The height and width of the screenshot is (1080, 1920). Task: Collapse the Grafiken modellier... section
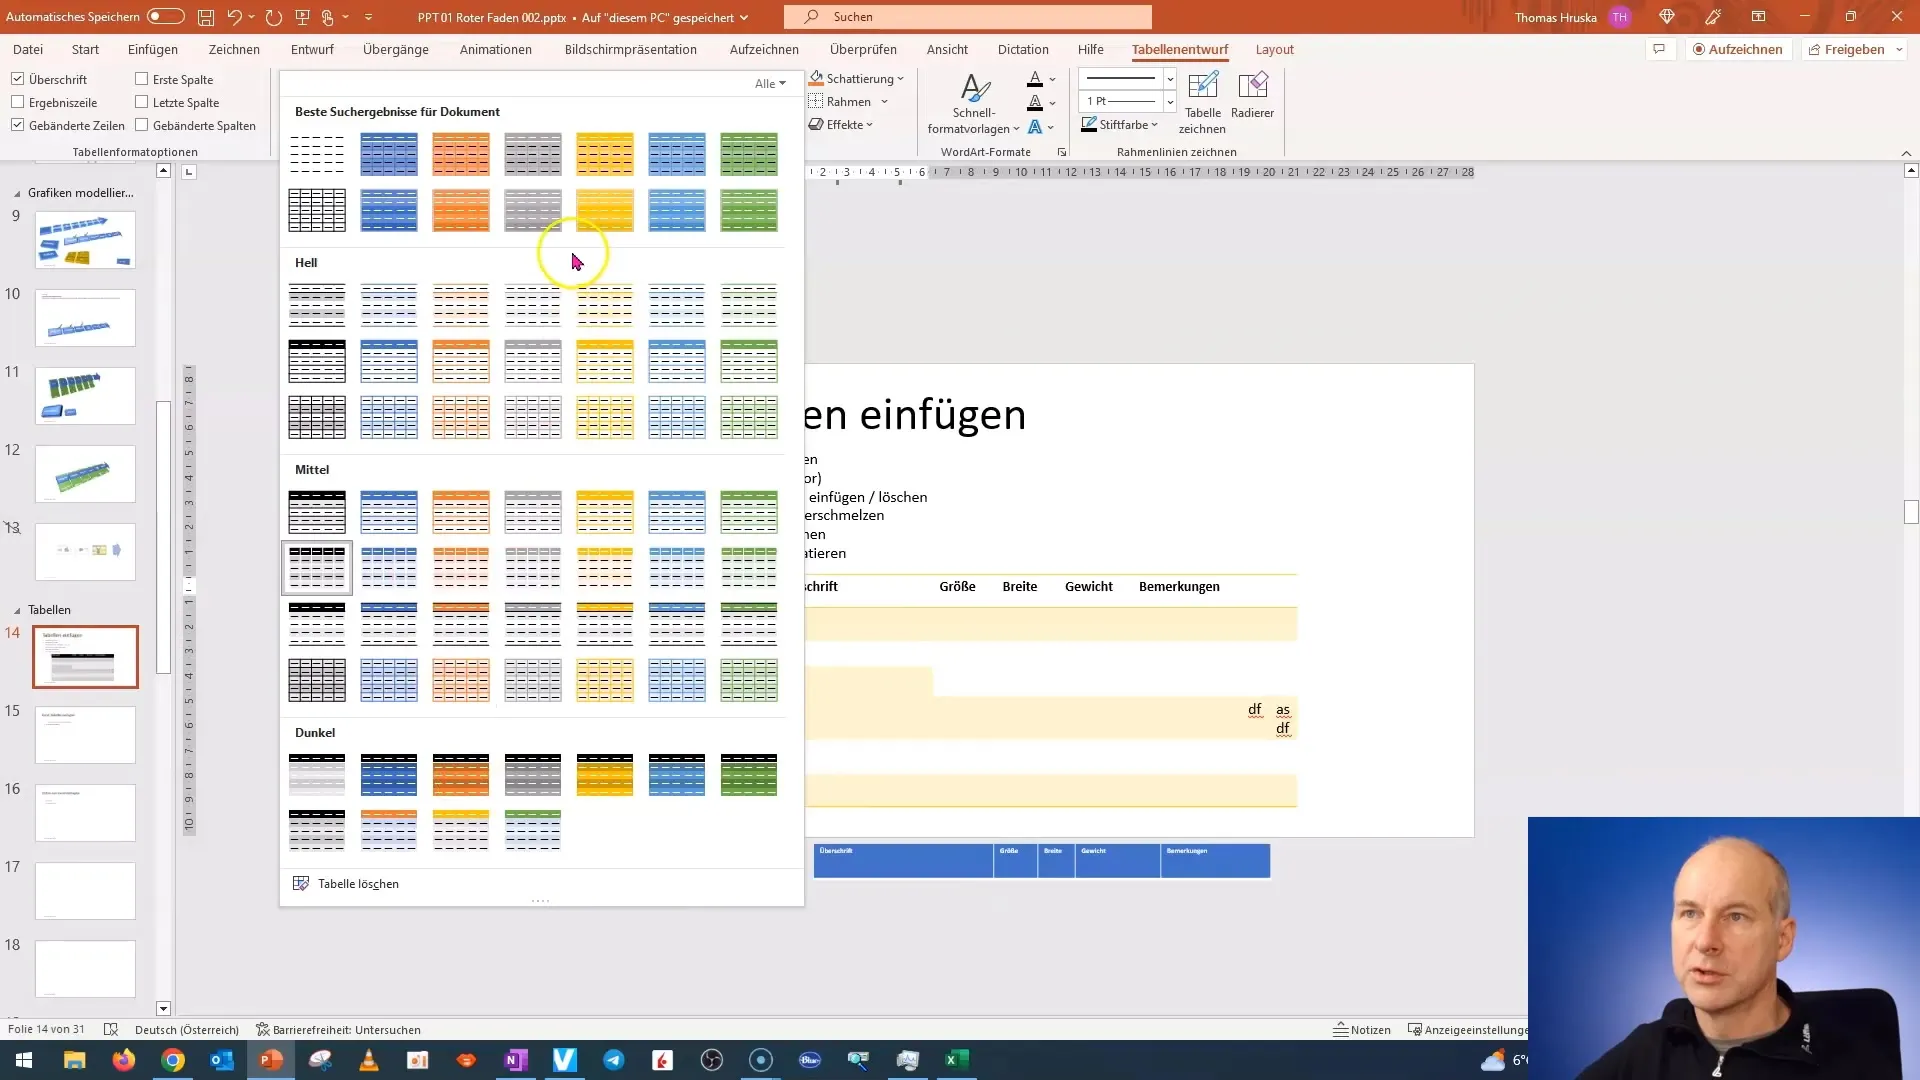(x=17, y=193)
